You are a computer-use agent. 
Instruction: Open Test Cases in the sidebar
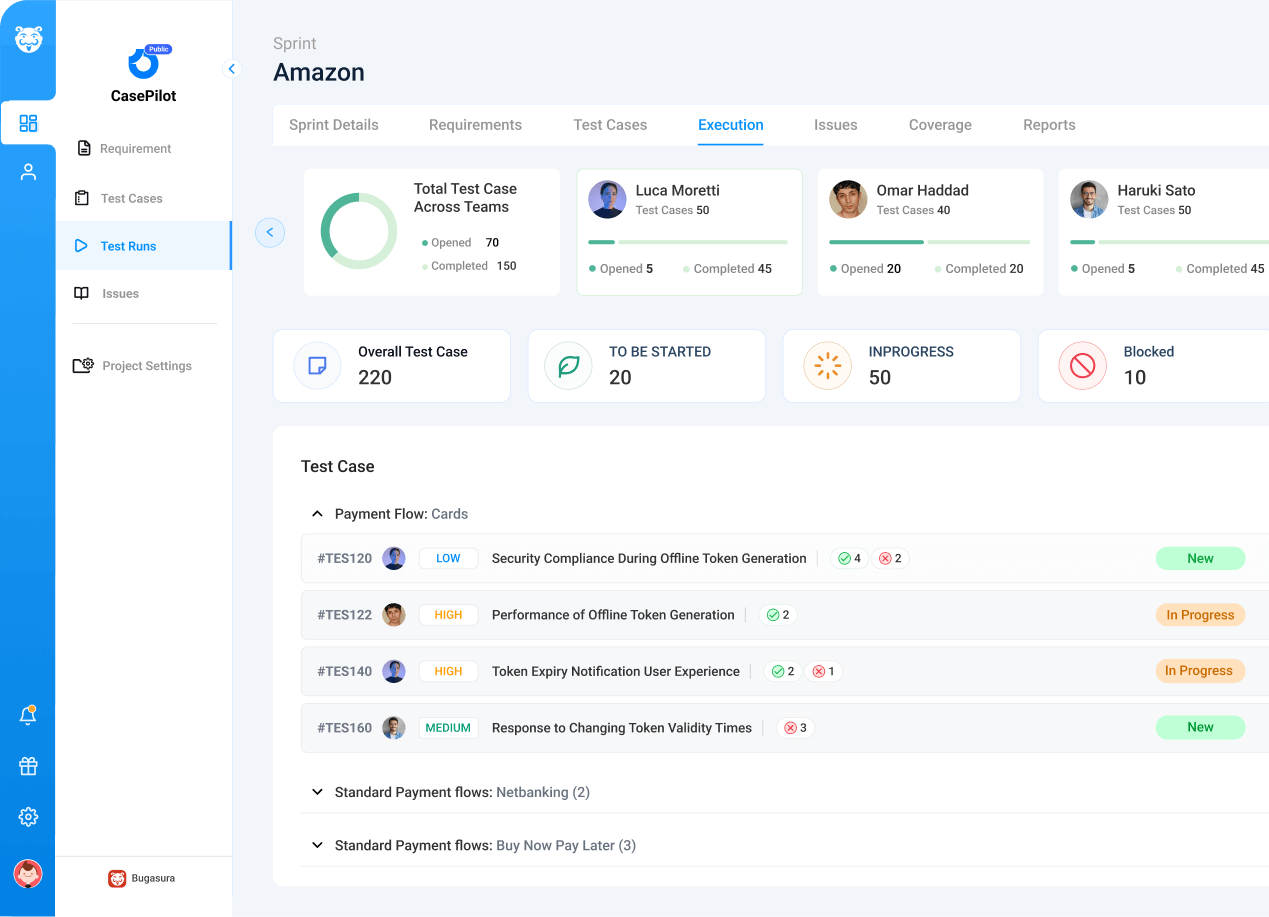pos(131,199)
